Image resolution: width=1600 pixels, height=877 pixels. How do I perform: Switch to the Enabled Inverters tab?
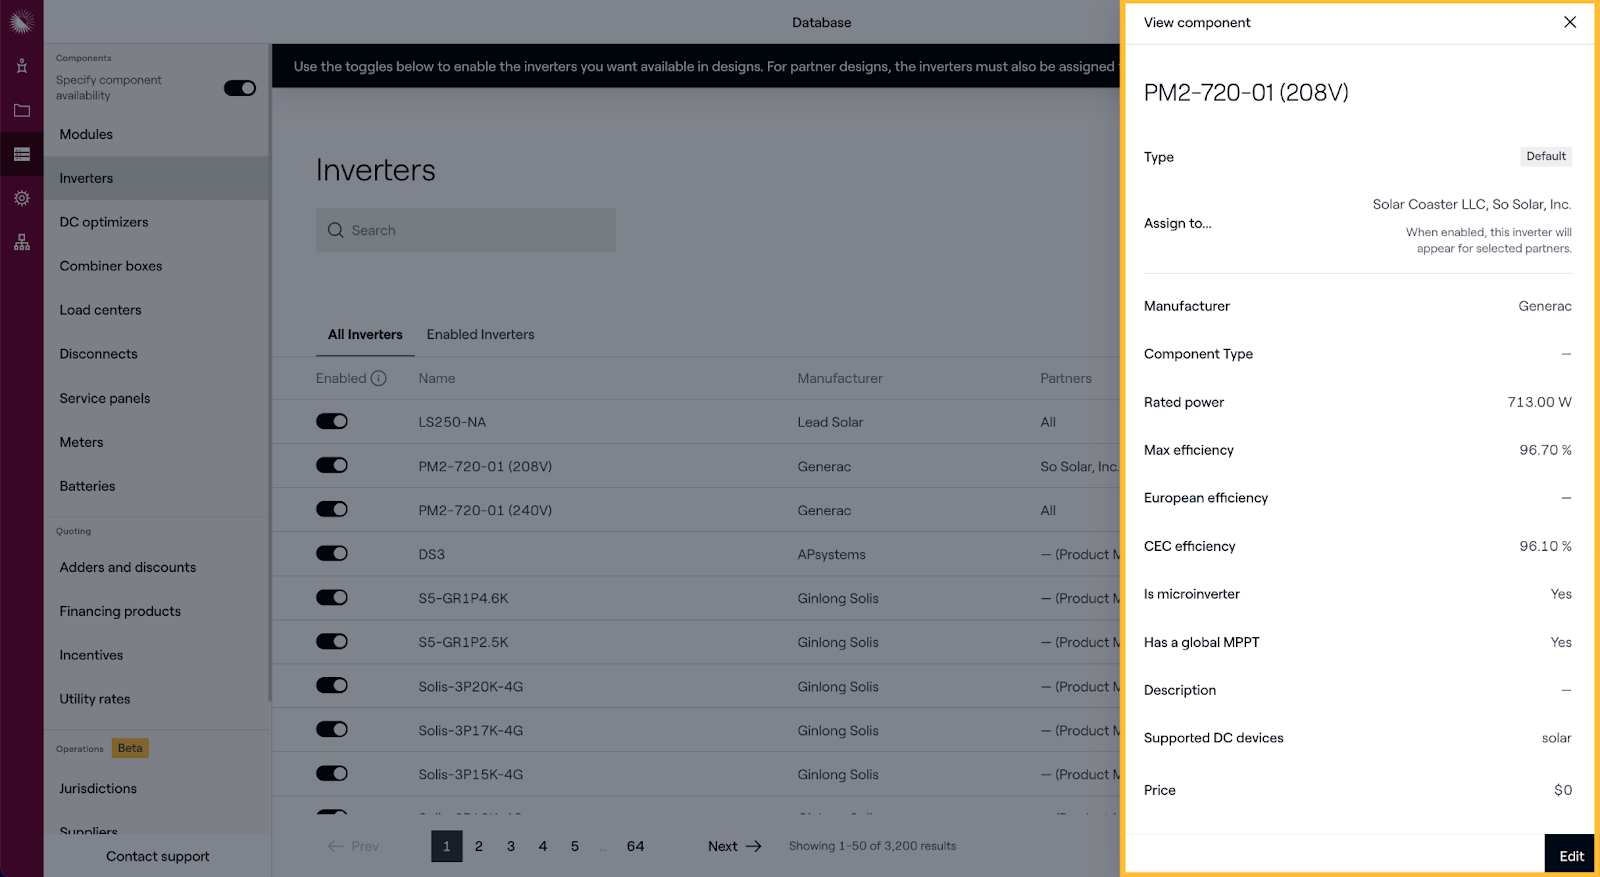[481, 335]
